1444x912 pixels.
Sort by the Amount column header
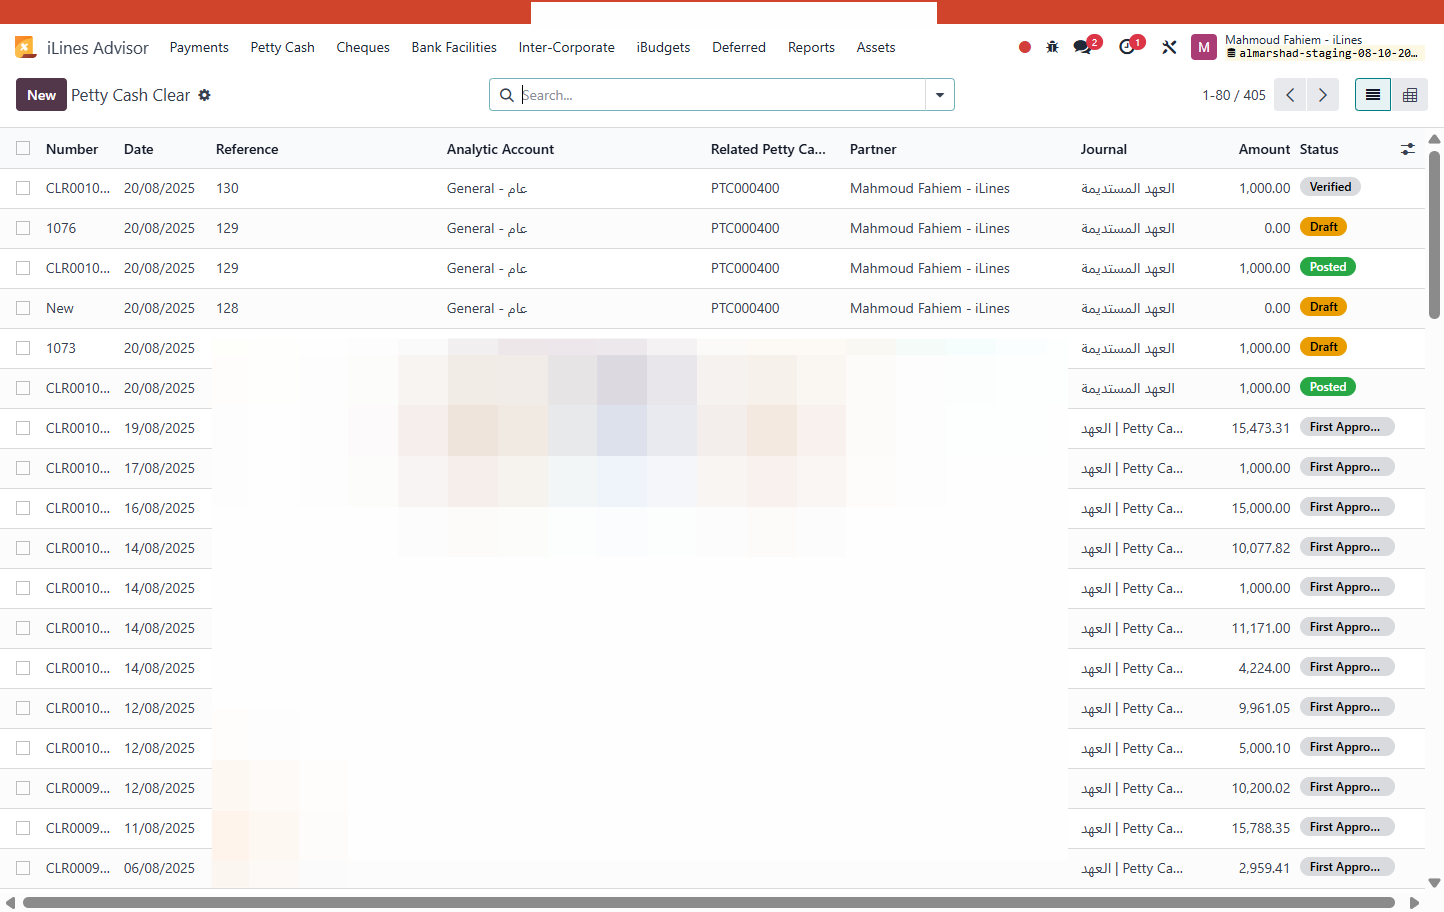(1264, 149)
